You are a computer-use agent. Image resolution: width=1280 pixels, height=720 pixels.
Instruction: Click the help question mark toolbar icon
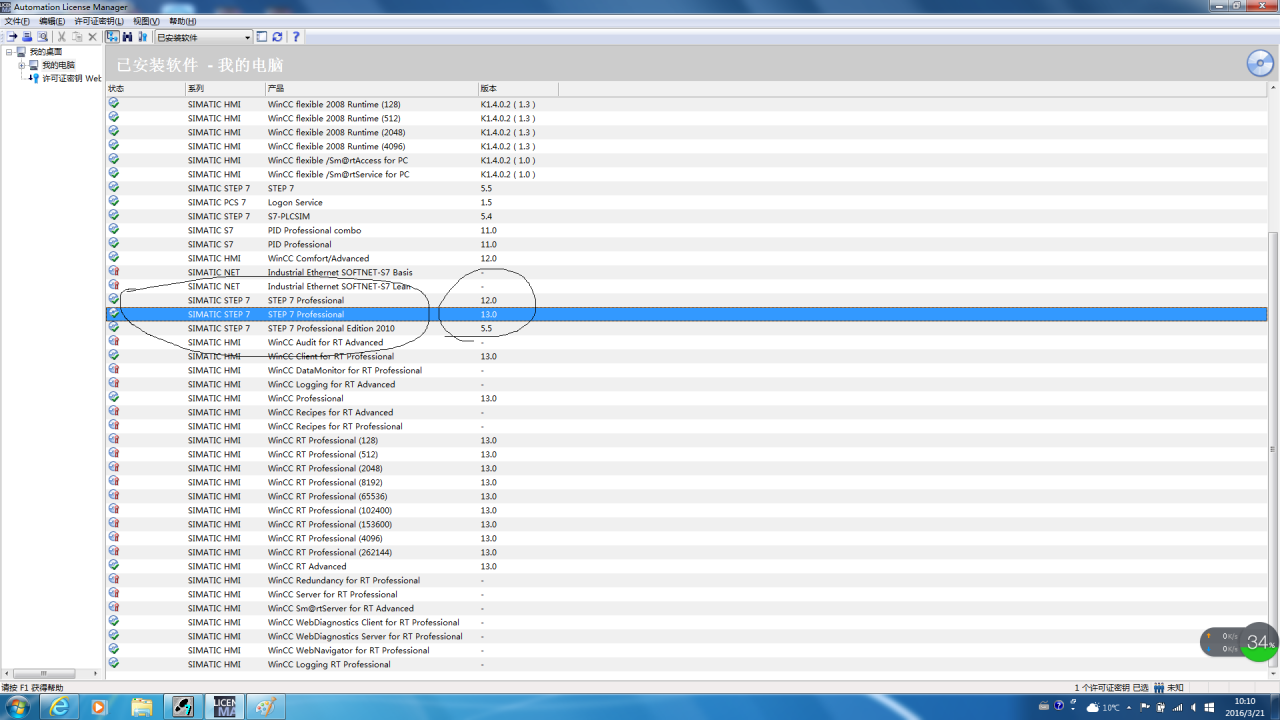295,37
